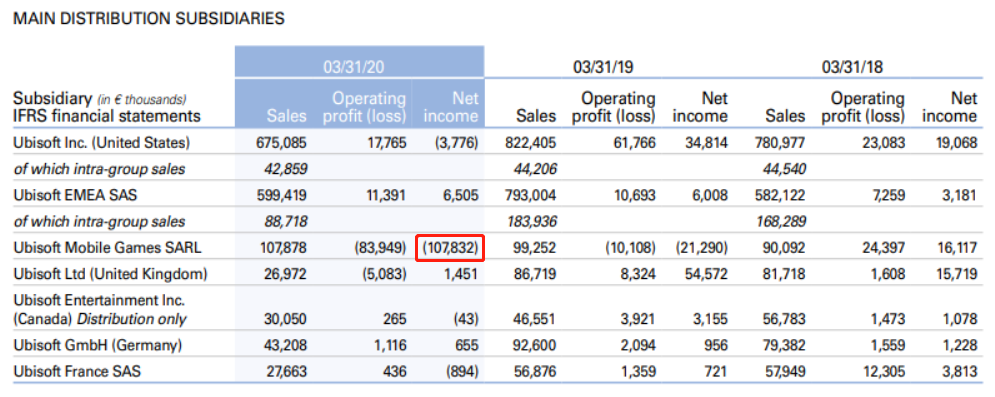Select the 599,419 sales value
Image resolution: width=995 pixels, height=397 pixels.
pos(281,195)
